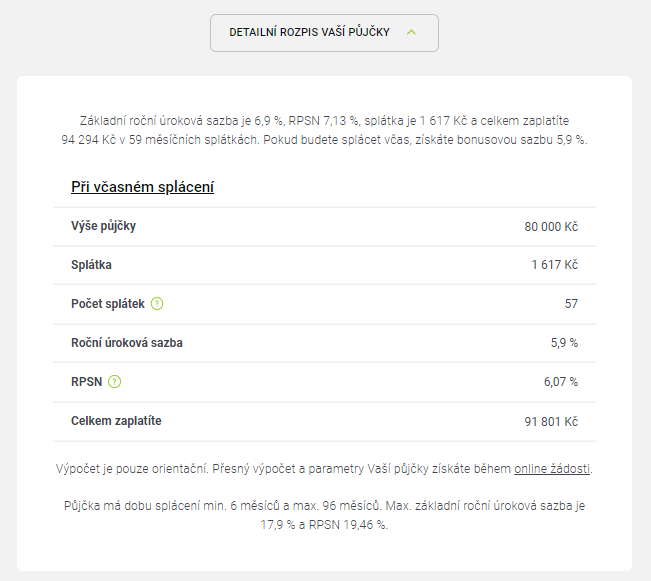
Task: Select the Splátka row label
Action: (91, 265)
